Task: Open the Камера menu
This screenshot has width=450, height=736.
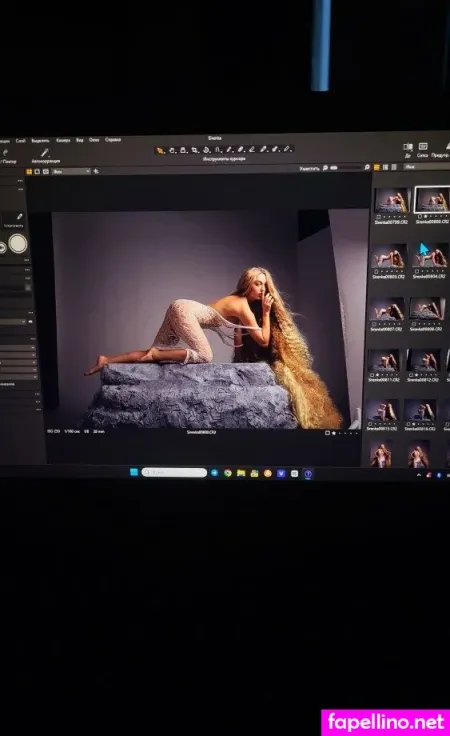Action: 63,140
